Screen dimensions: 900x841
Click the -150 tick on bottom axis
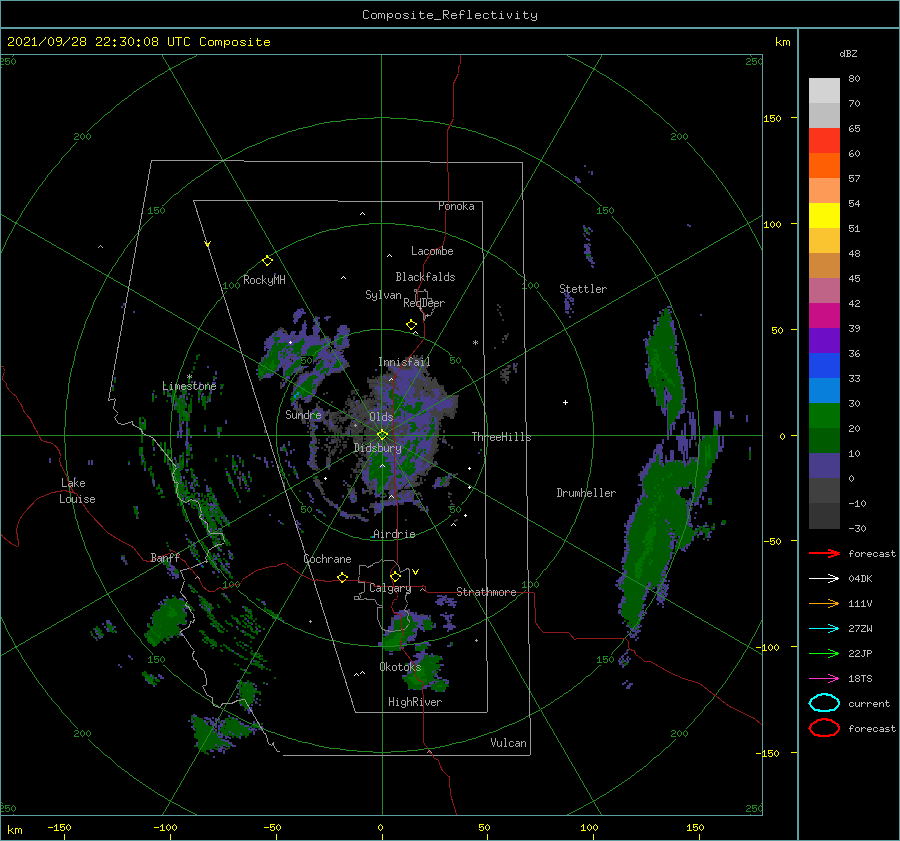point(59,827)
